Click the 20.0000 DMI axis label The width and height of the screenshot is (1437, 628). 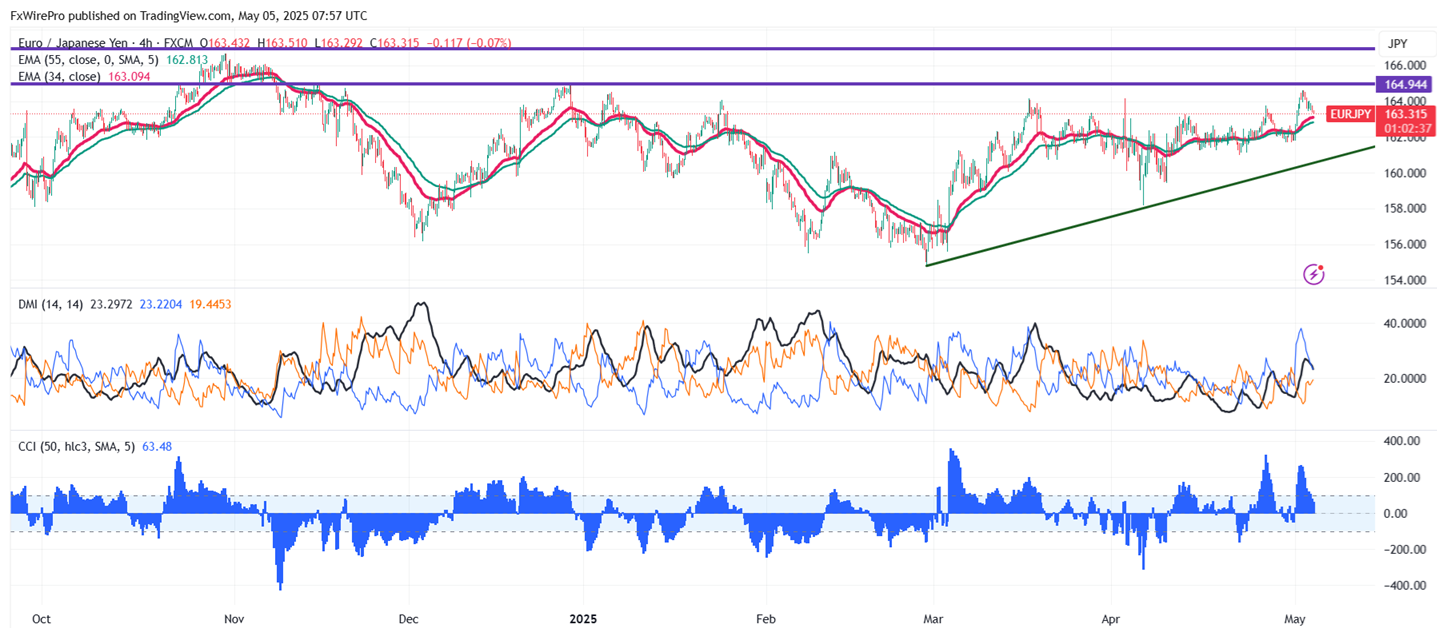pos(1405,379)
